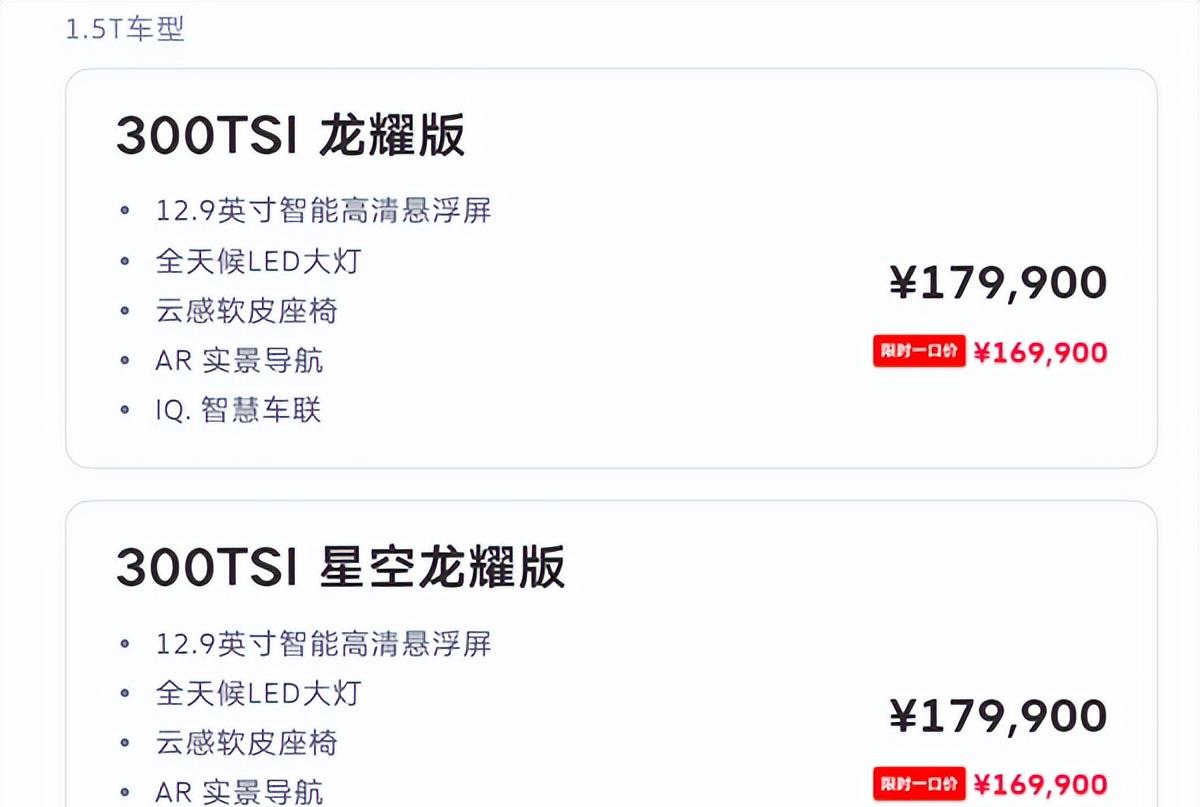Click the bullet dot beside 星空龙耀版's 全天候LED大灯
The height and width of the screenshot is (807, 1200).
point(125,693)
